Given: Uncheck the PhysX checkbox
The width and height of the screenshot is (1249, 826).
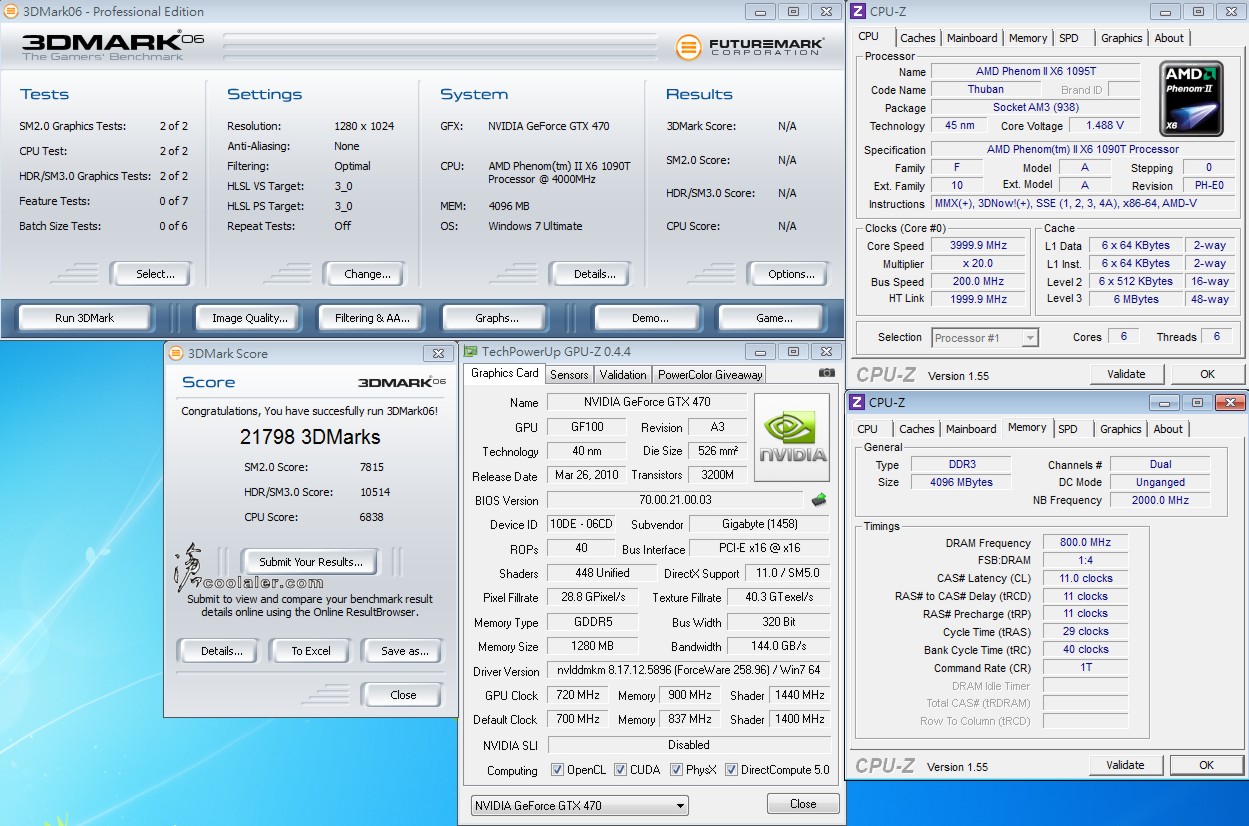Looking at the screenshot, I should click(x=678, y=770).
